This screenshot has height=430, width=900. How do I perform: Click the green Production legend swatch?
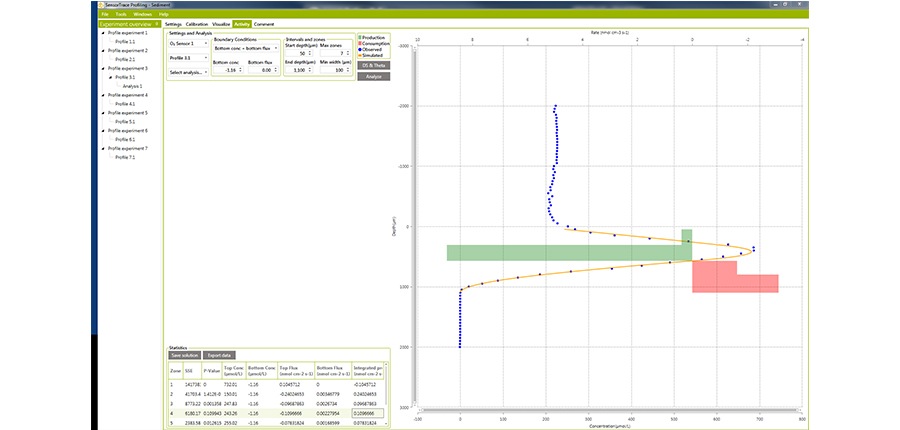360,37
